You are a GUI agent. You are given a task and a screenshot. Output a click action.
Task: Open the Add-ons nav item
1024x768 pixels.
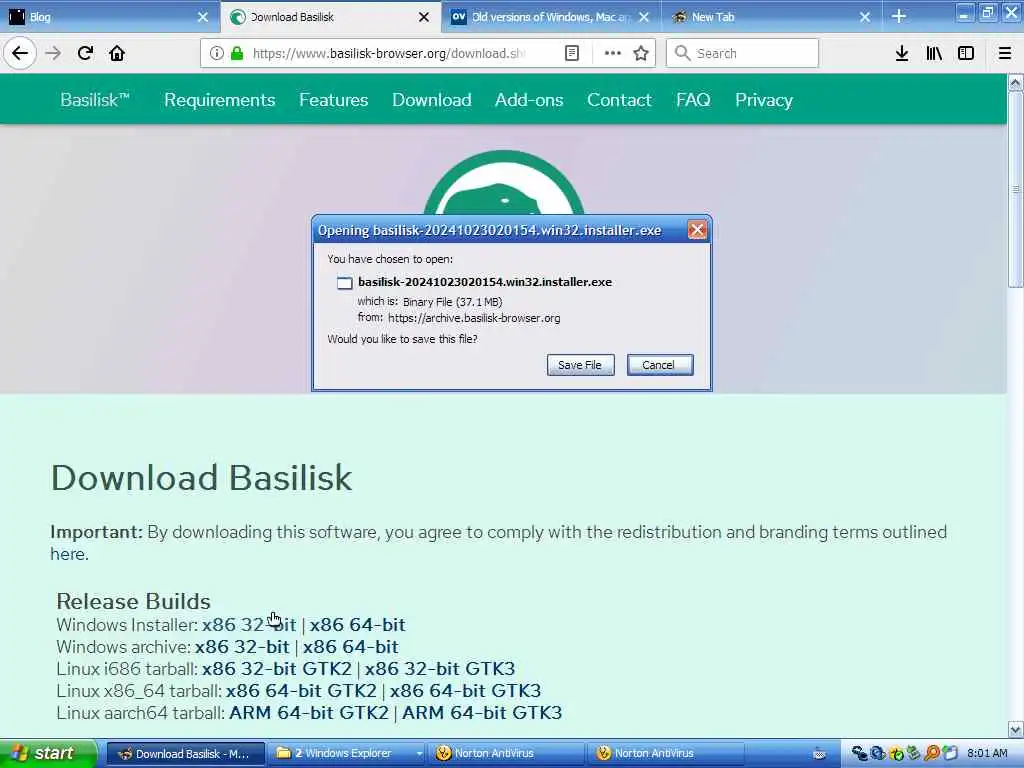click(x=529, y=100)
